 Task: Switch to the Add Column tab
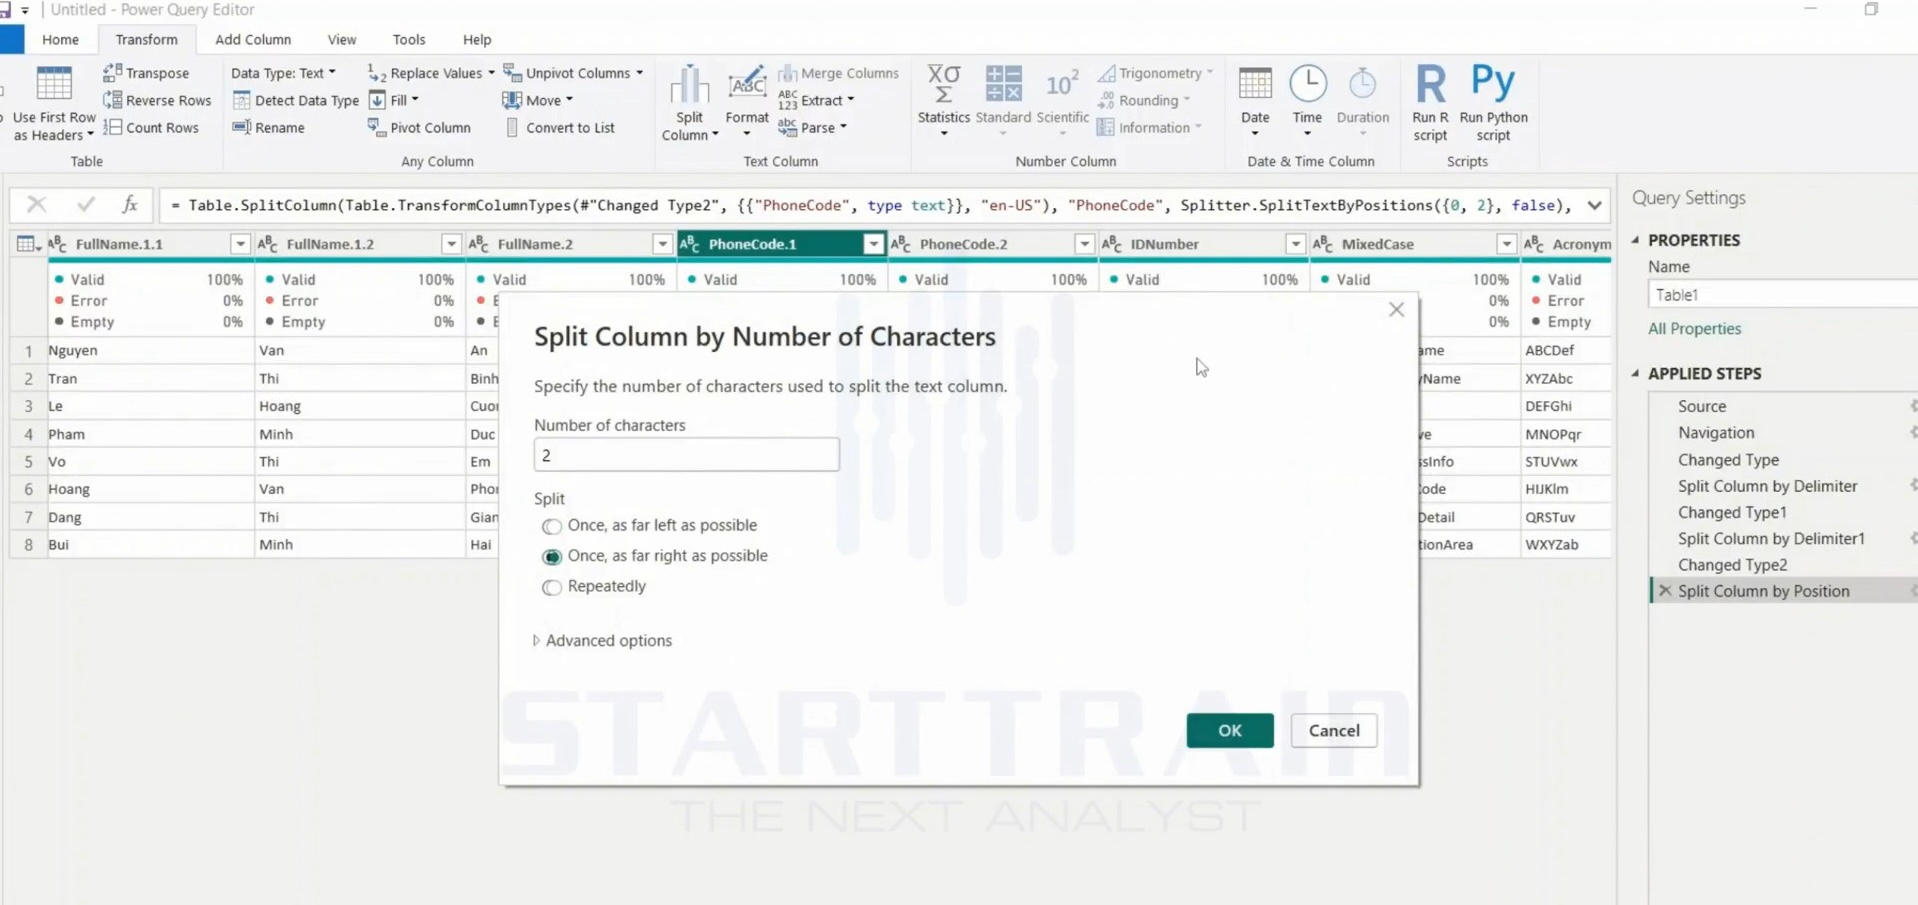pos(253,39)
